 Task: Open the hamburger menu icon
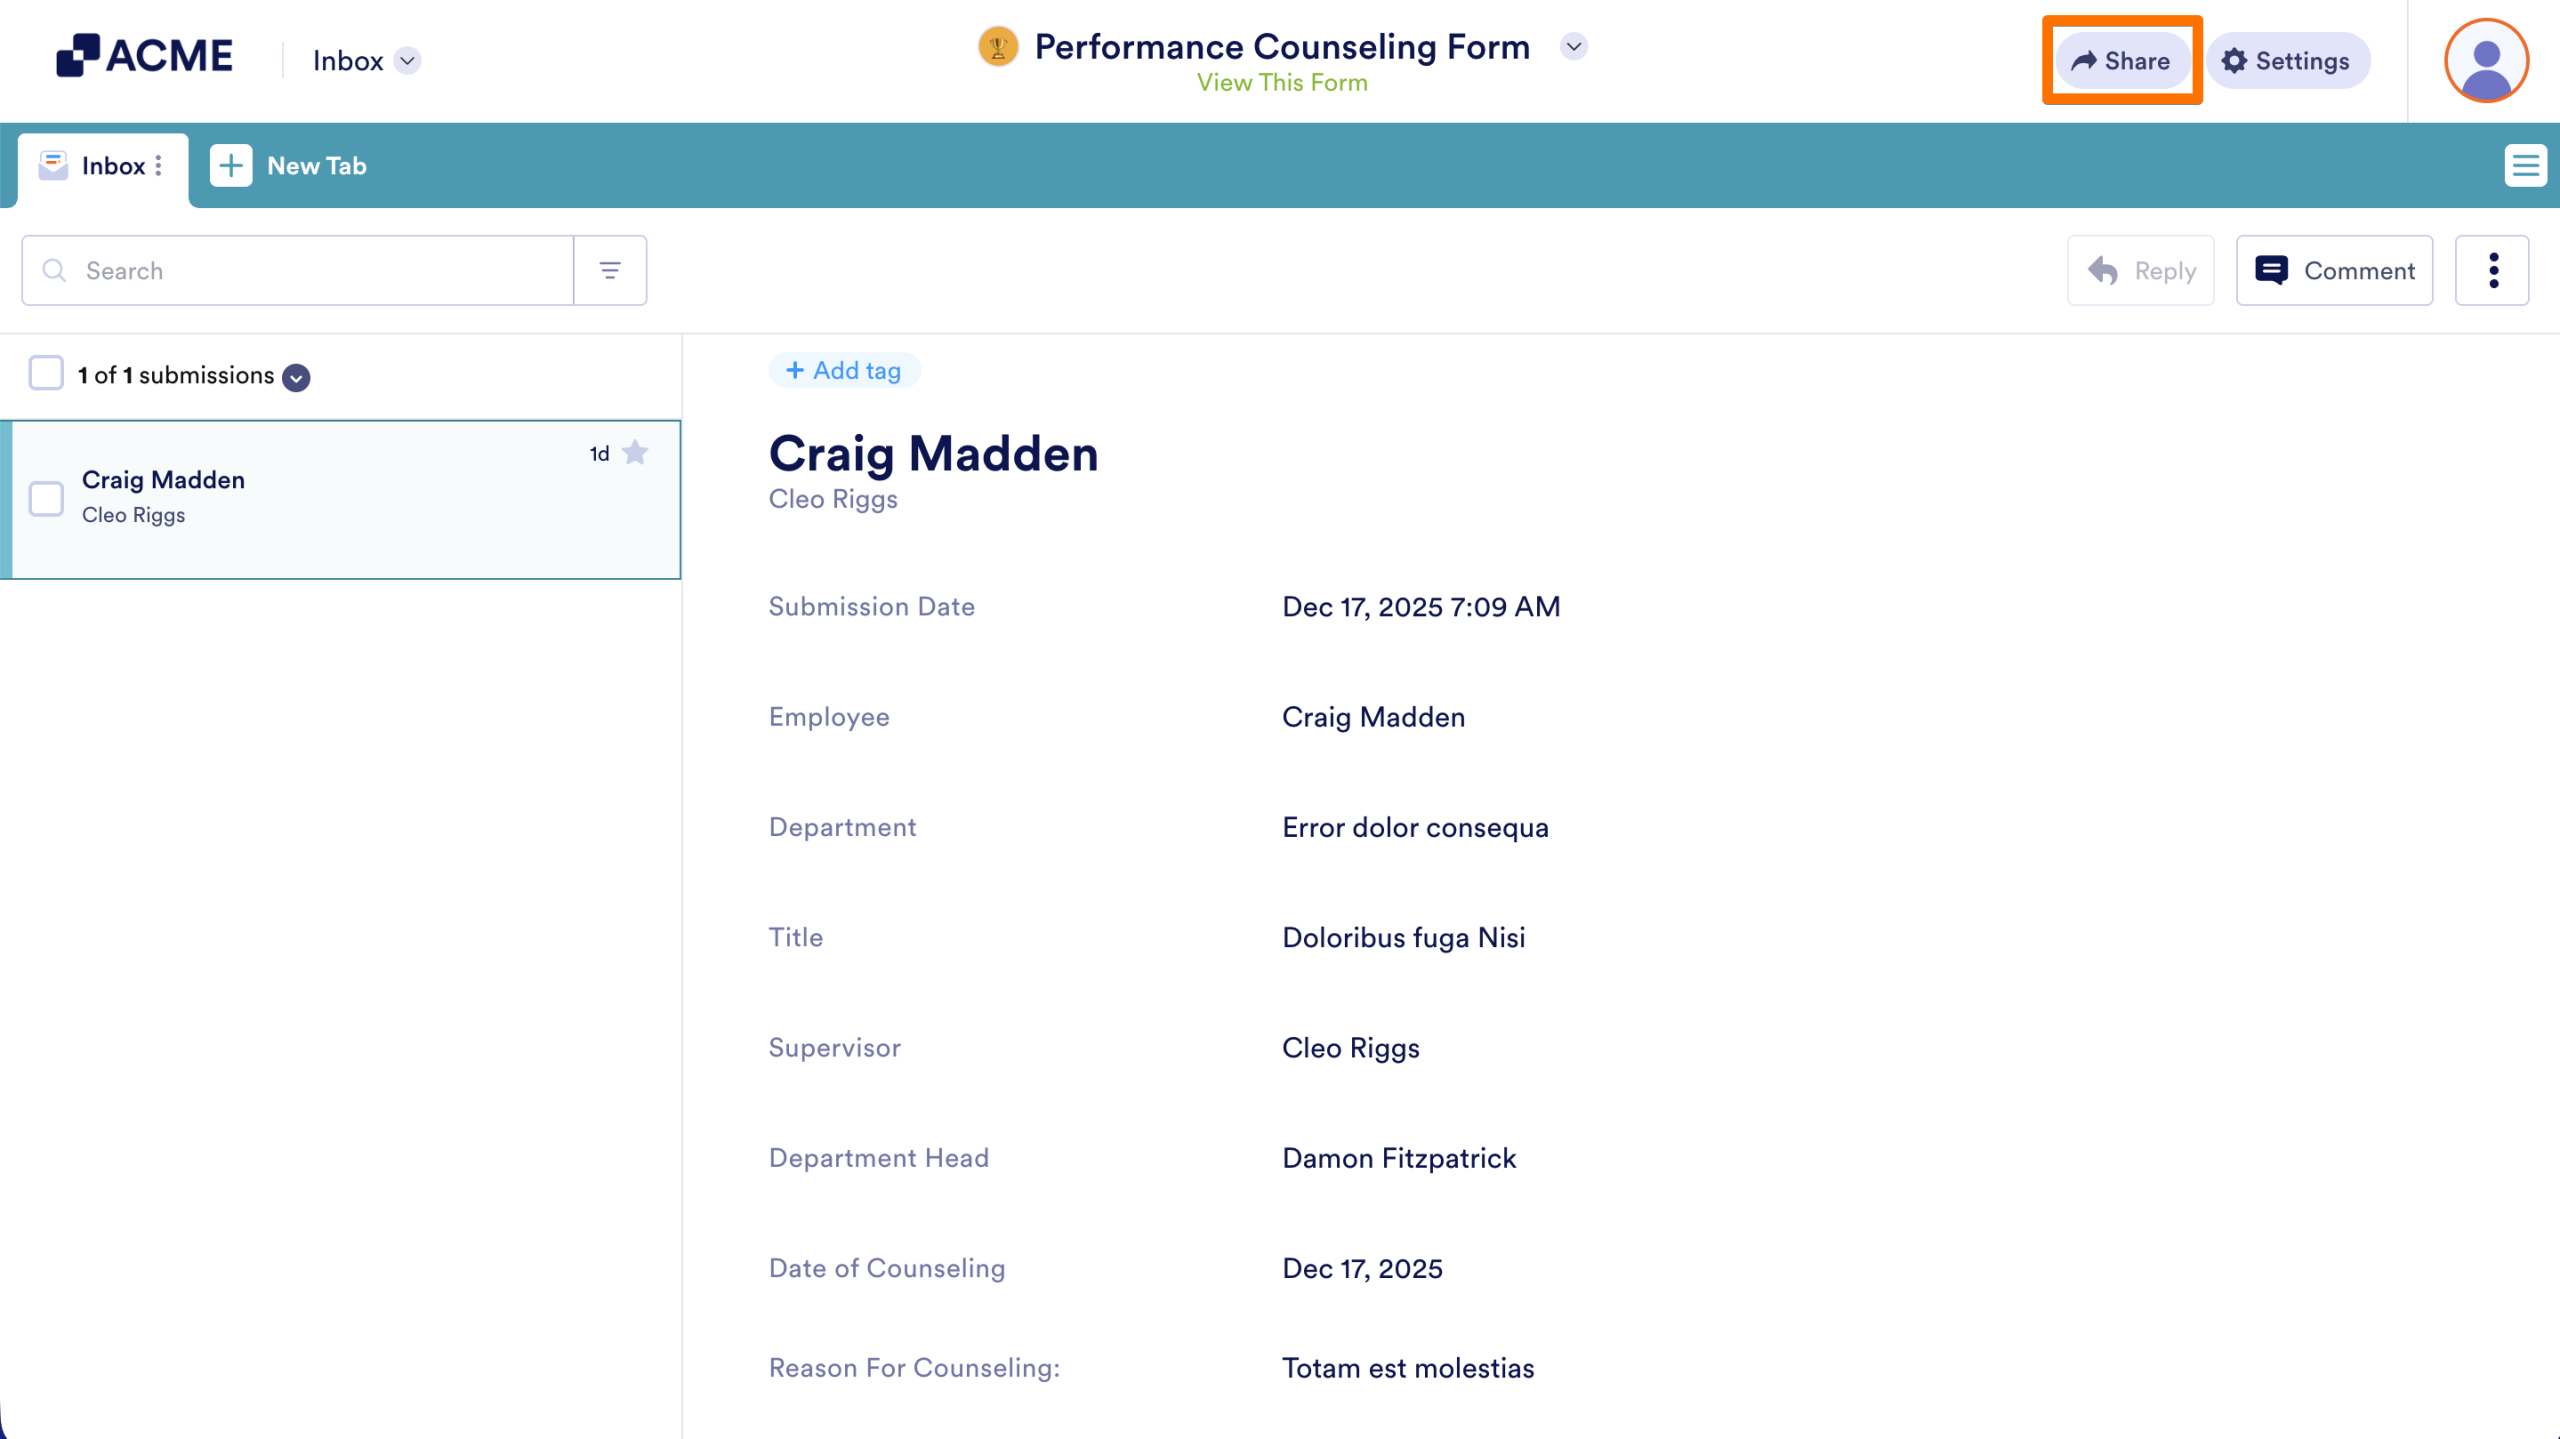pyautogui.click(x=2525, y=166)
